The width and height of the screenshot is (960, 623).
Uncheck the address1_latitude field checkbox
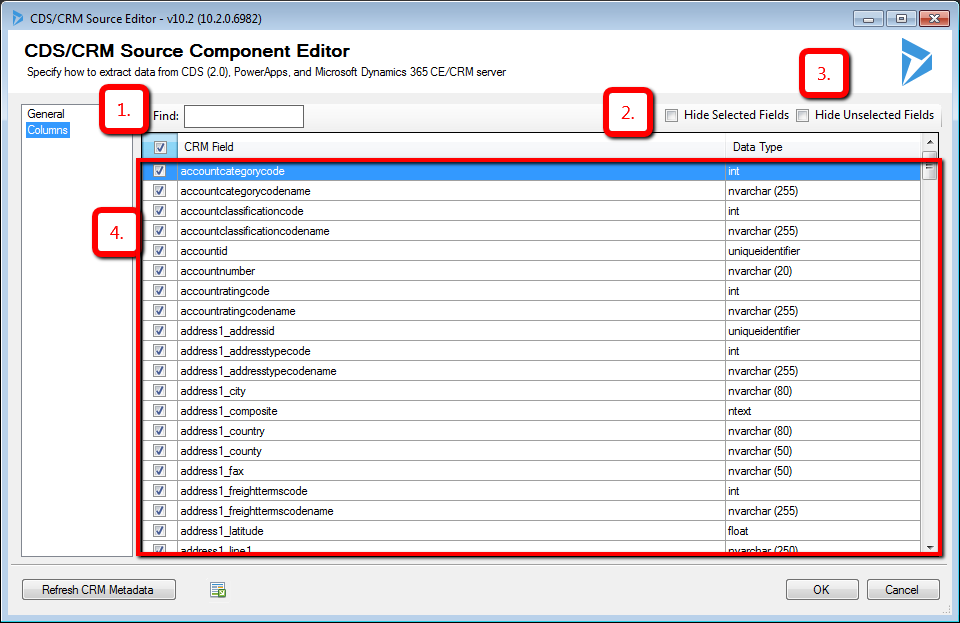tap(159, 531)
